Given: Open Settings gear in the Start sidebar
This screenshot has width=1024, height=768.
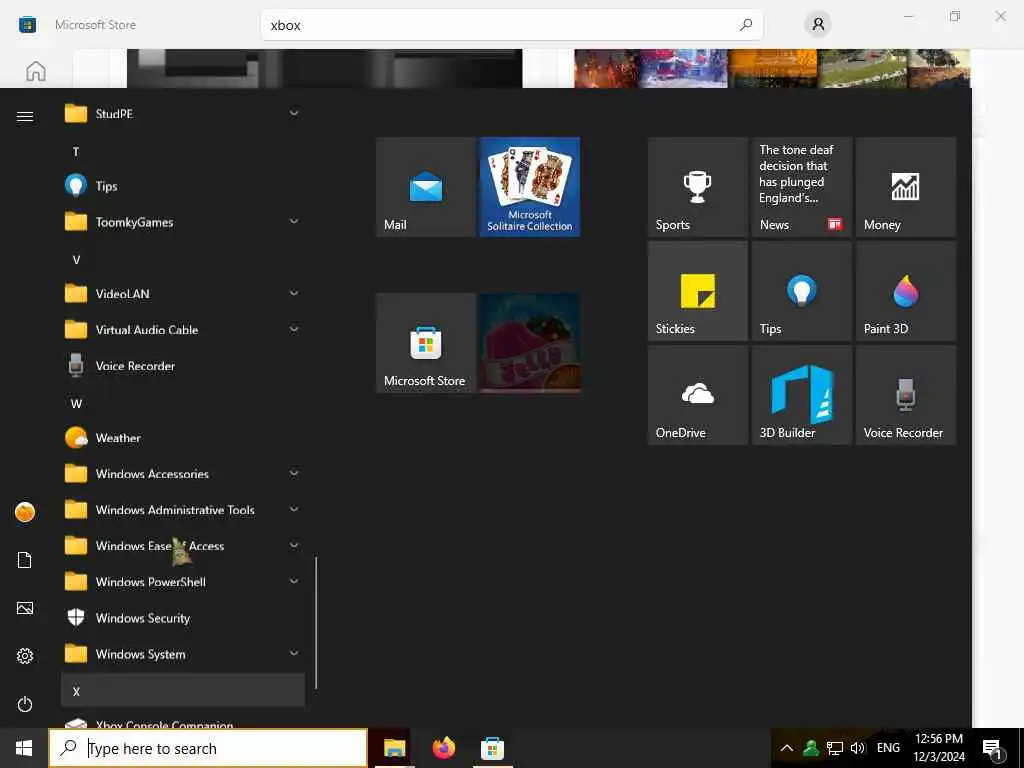Looking at the screenshot, I should point(25,656).
